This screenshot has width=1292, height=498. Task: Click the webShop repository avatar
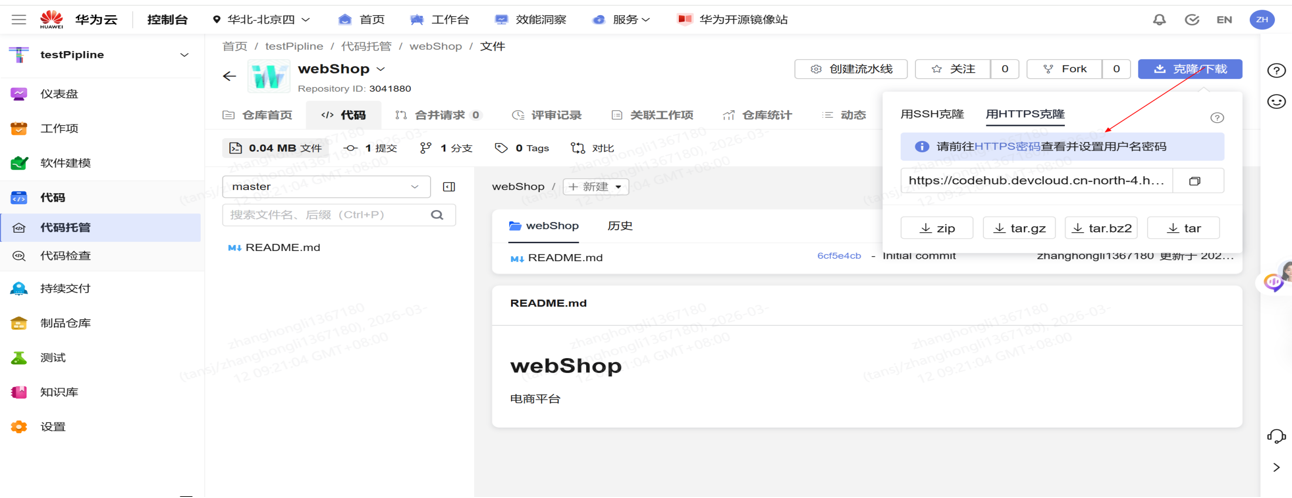(x=268, y=76)
